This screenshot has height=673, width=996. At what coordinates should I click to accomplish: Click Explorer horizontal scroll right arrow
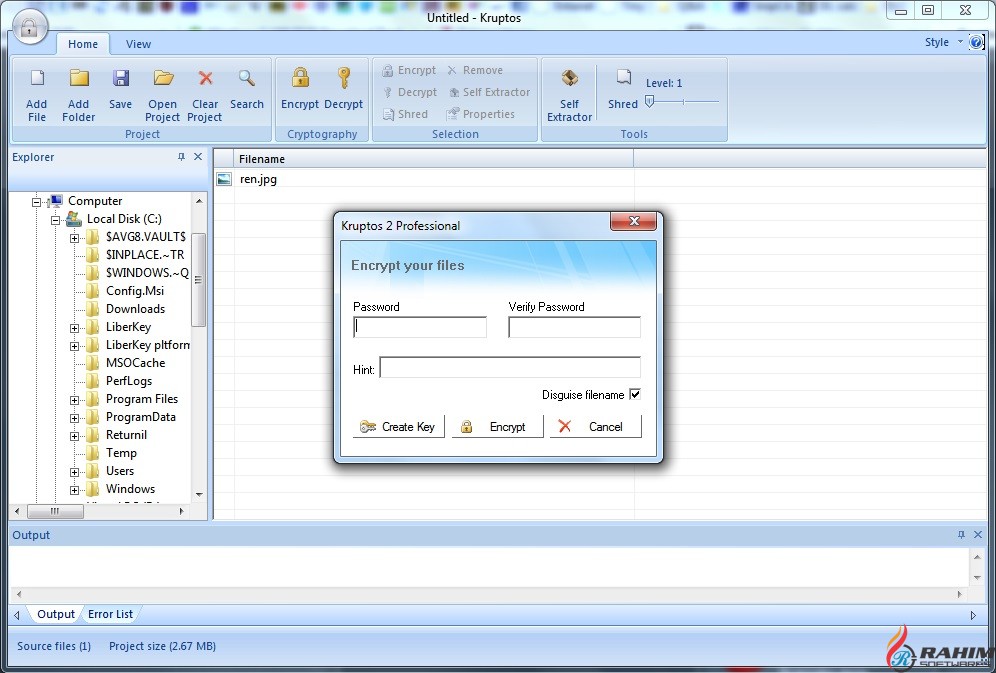182,511
